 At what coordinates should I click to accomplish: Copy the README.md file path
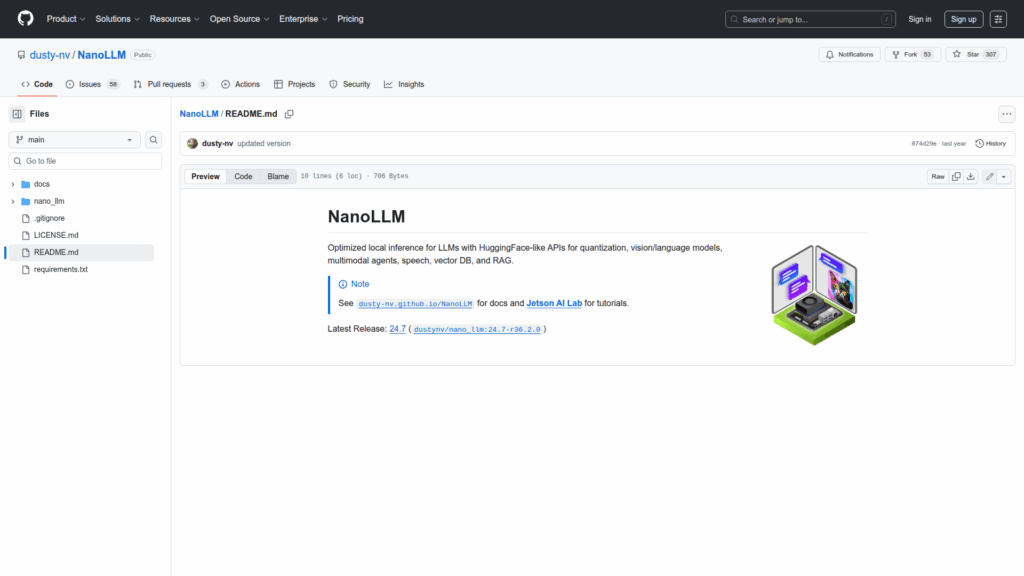289,114
